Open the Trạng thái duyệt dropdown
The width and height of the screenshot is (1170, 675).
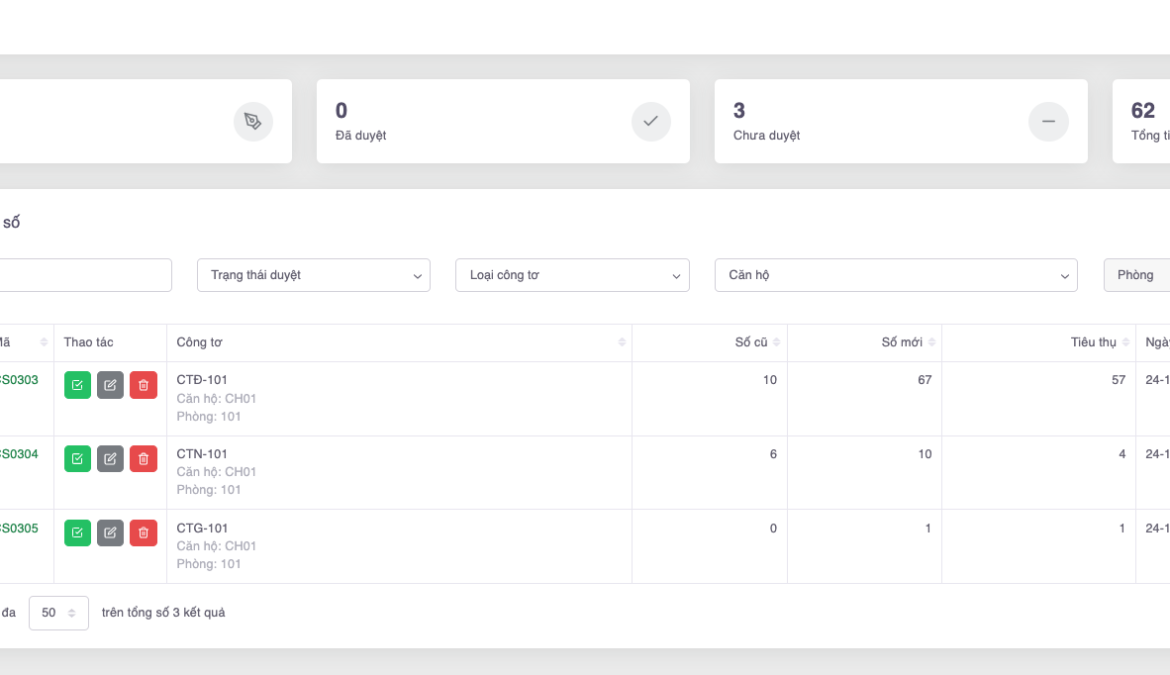coord(313,275)
